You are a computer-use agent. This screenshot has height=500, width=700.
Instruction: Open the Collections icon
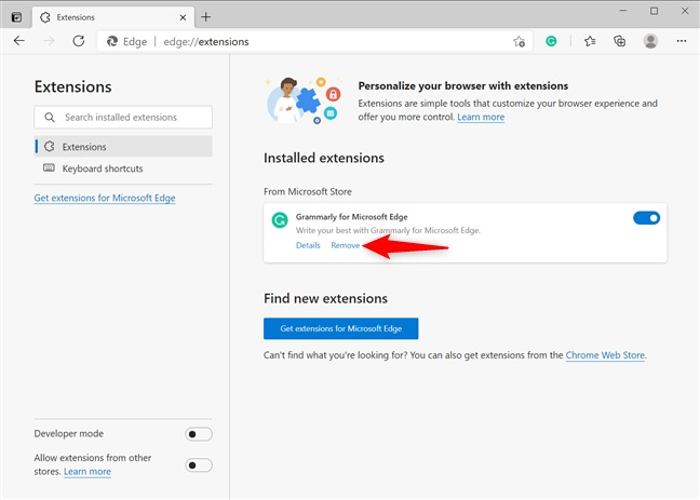point(620,42)
